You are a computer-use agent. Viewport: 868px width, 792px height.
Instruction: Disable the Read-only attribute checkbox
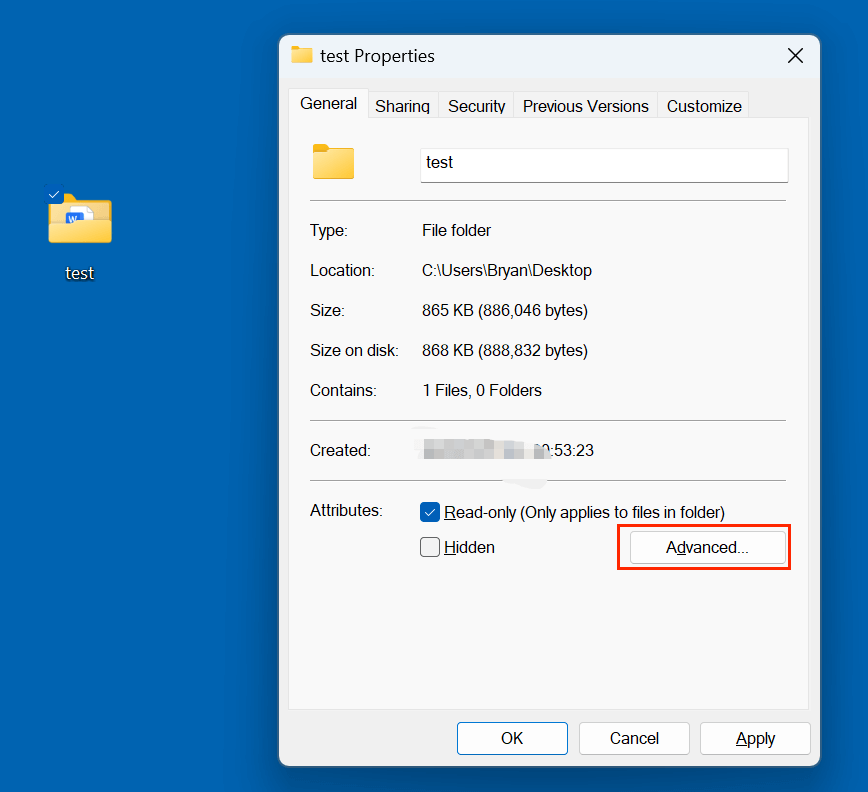[430, 511]
